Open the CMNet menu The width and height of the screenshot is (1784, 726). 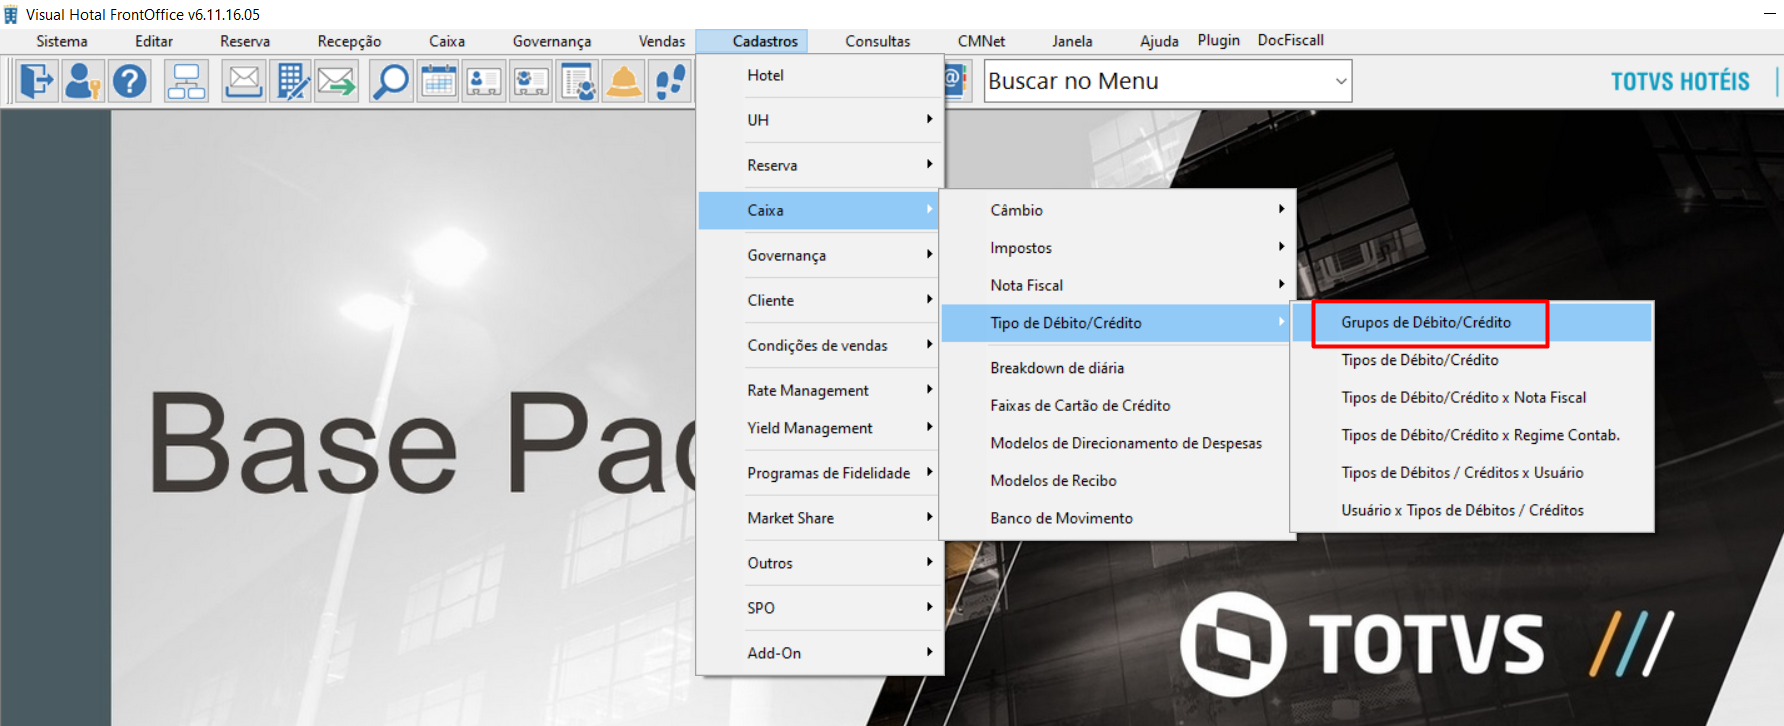[x=982, y=41]
